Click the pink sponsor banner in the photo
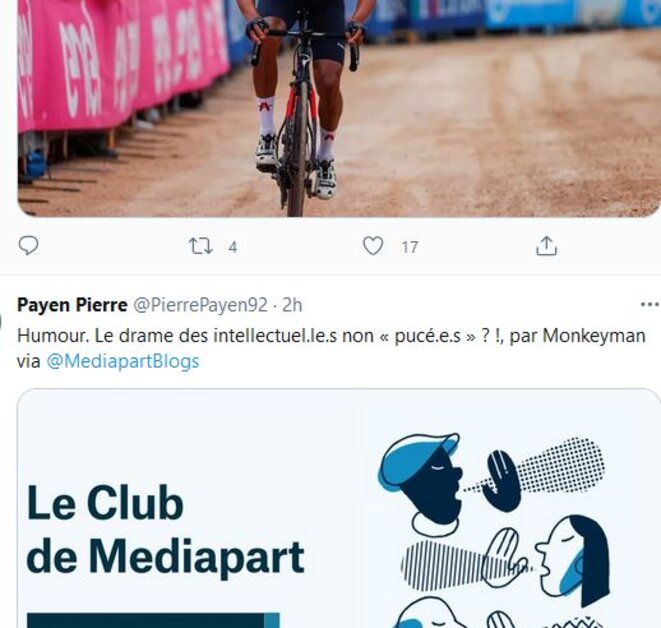 [122, 63]
